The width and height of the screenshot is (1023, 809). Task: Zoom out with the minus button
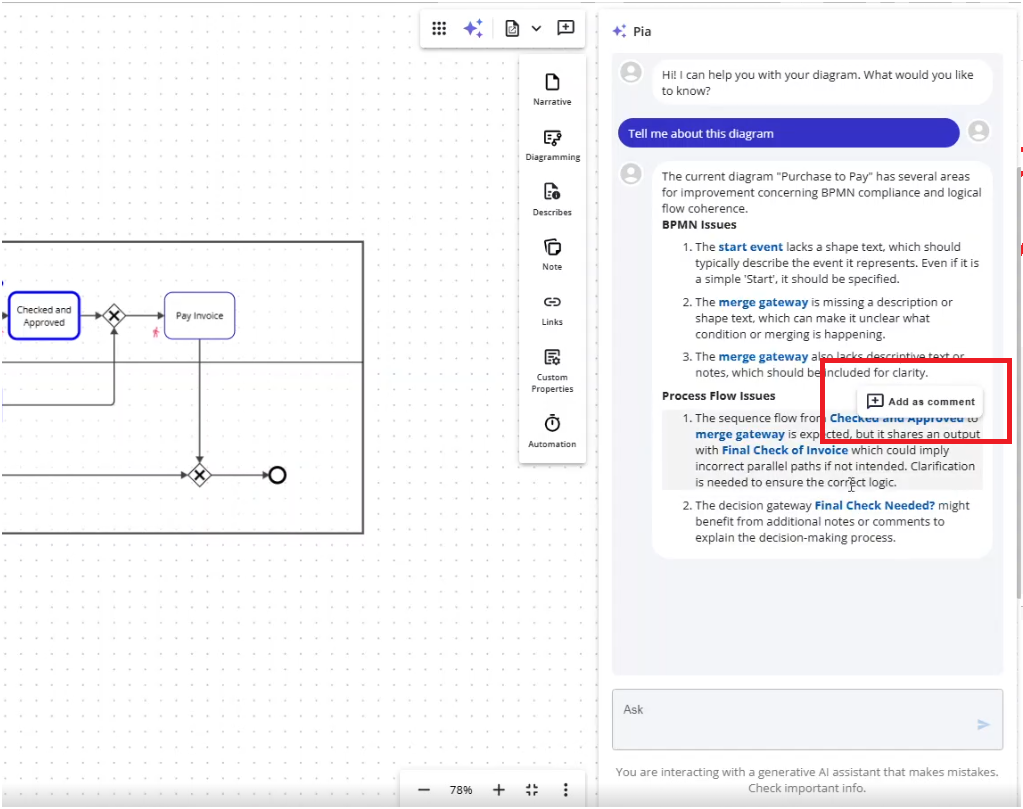(x=424, y=790)
